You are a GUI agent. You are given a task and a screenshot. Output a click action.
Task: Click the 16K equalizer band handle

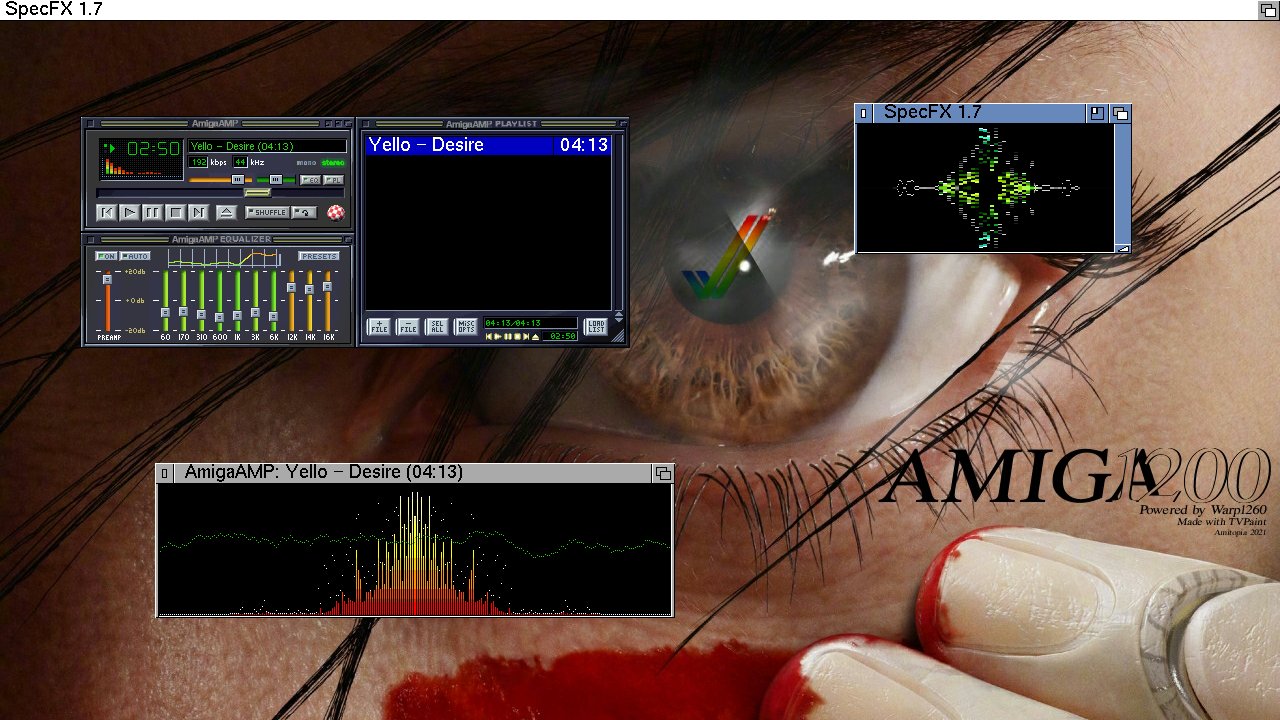pos(327,285)
